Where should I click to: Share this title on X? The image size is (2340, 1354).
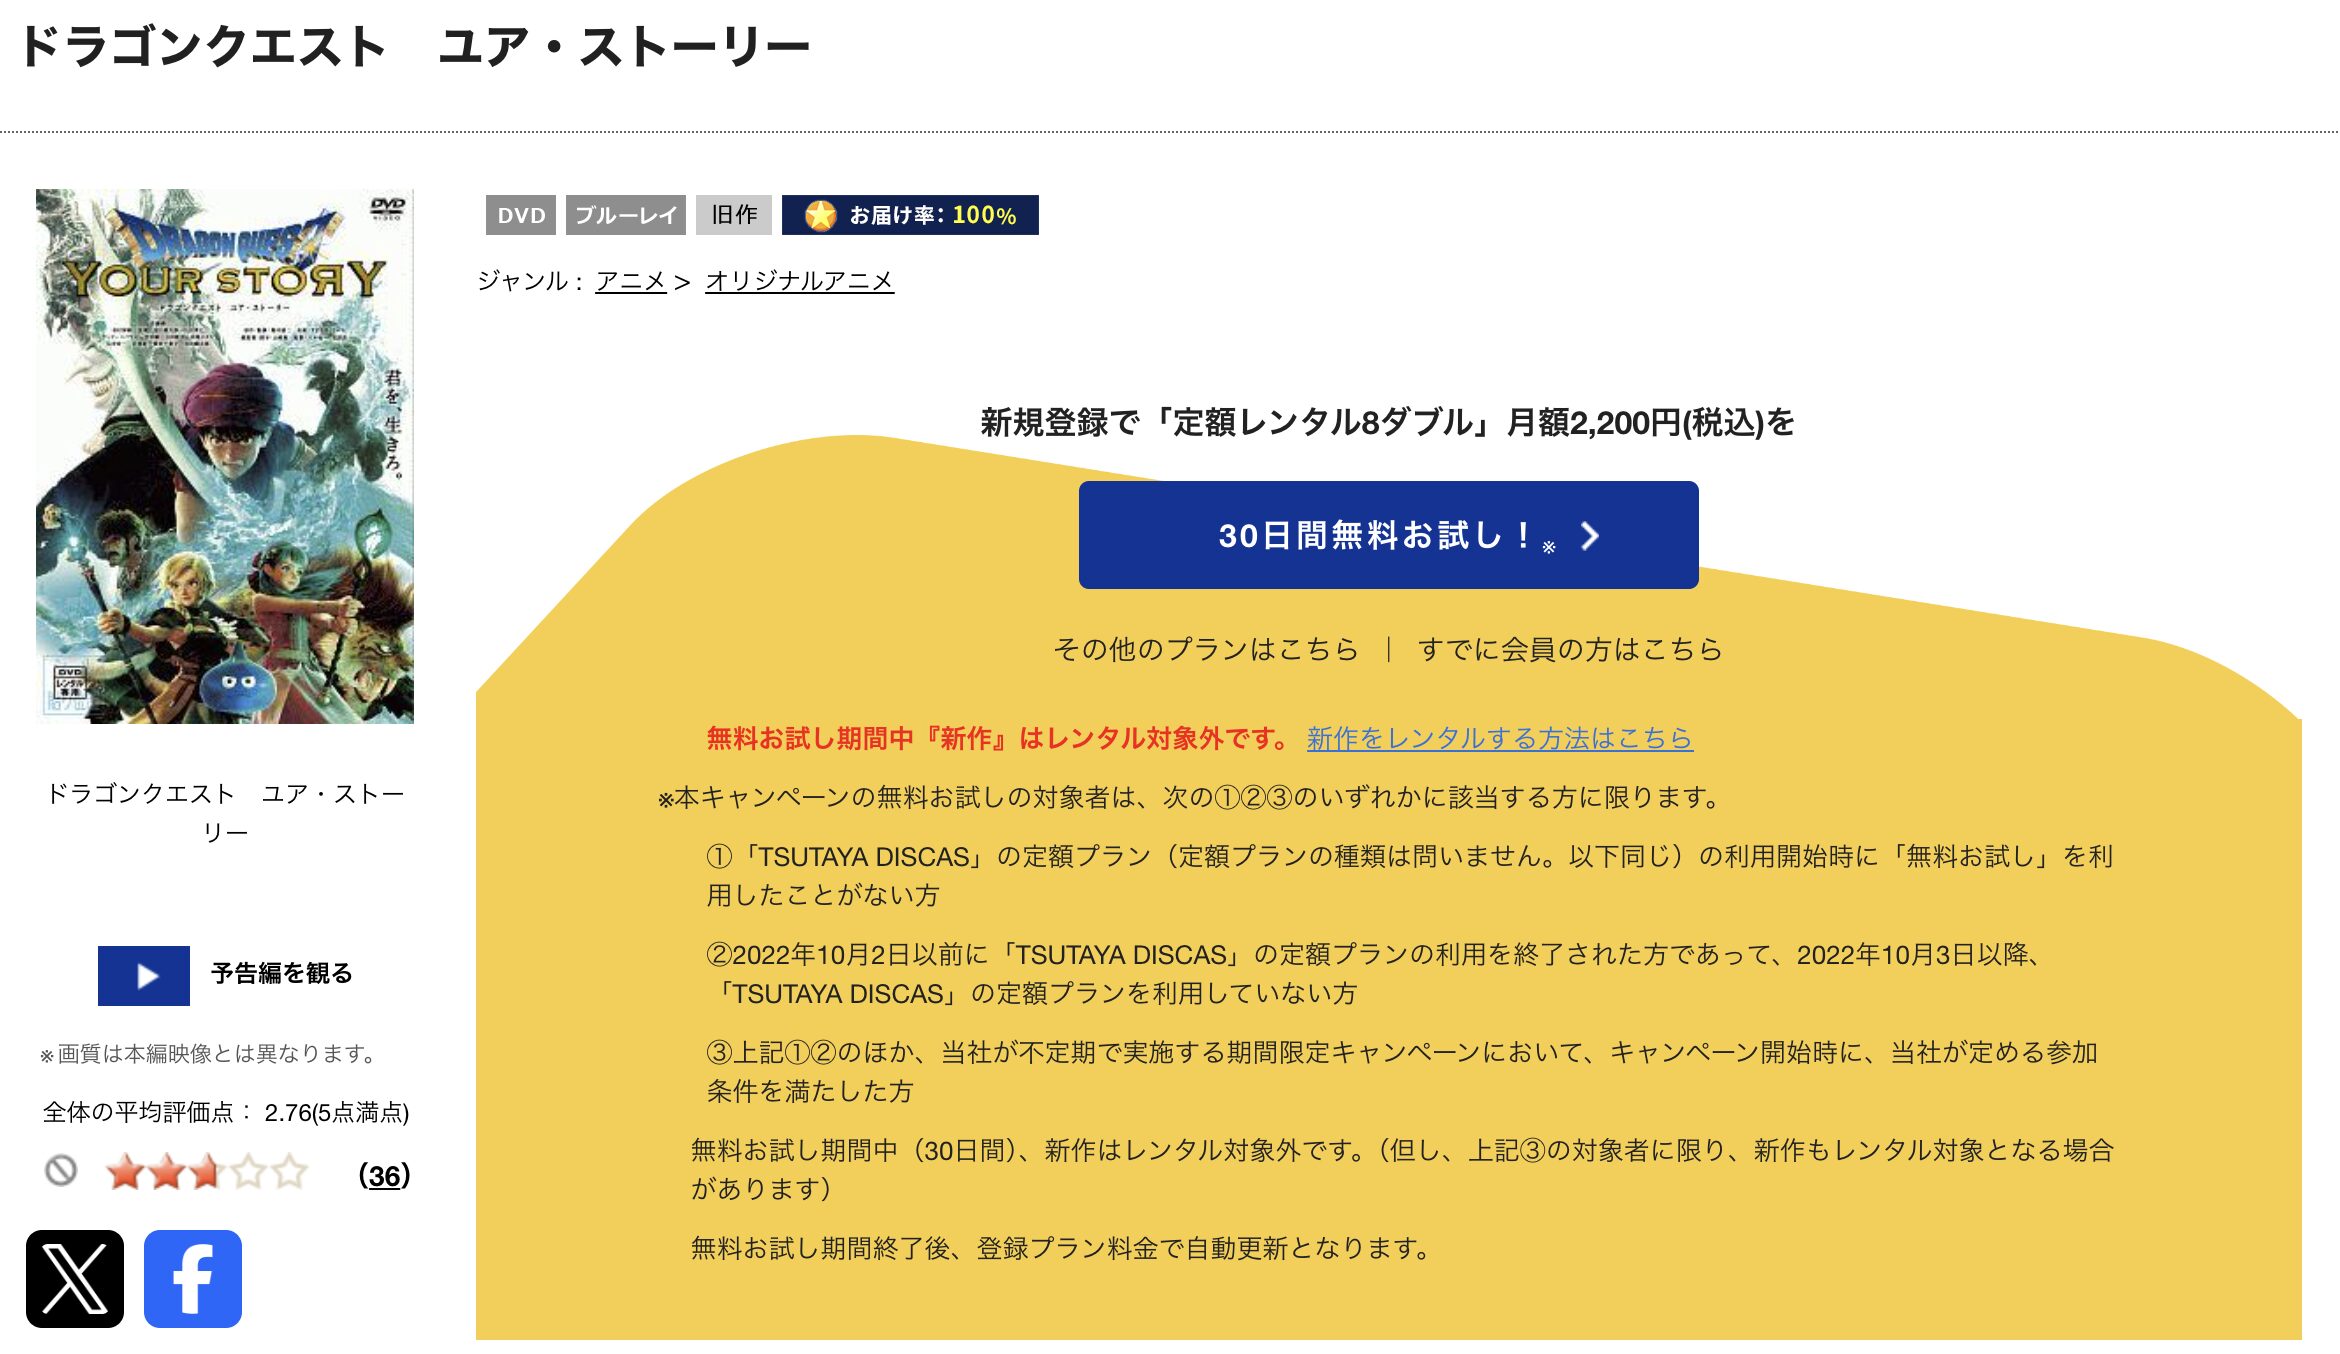[75, 1278]
